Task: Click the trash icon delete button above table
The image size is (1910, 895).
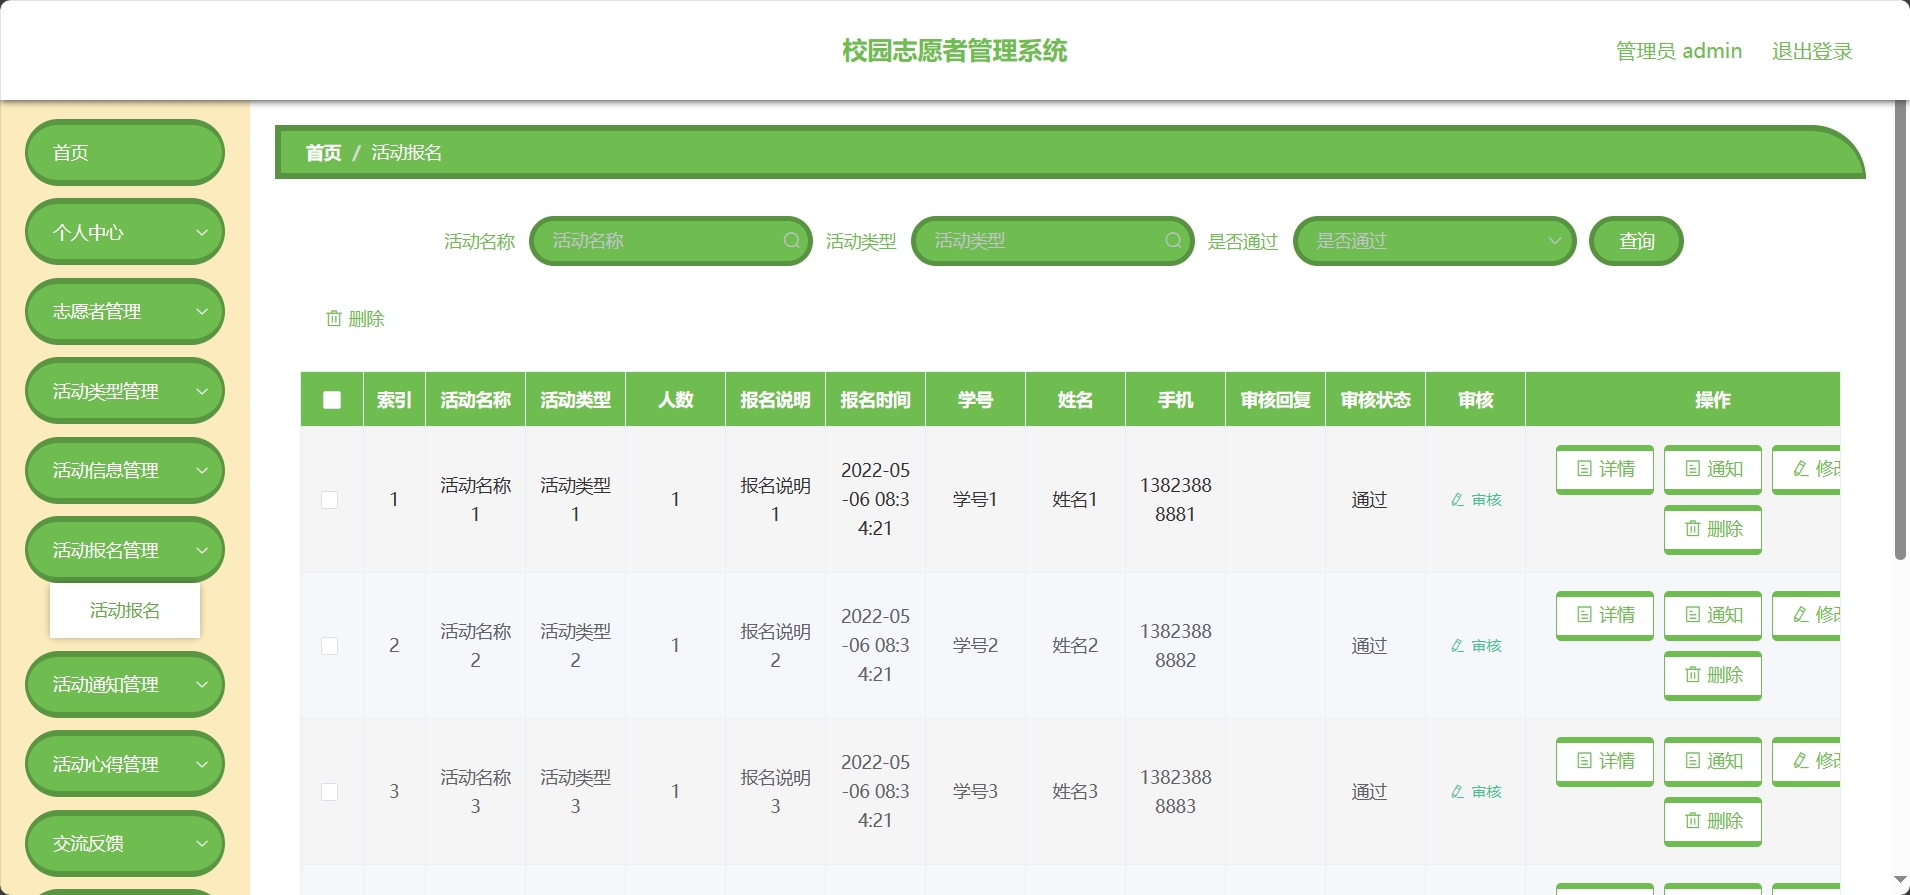Action: pos(355,319)
